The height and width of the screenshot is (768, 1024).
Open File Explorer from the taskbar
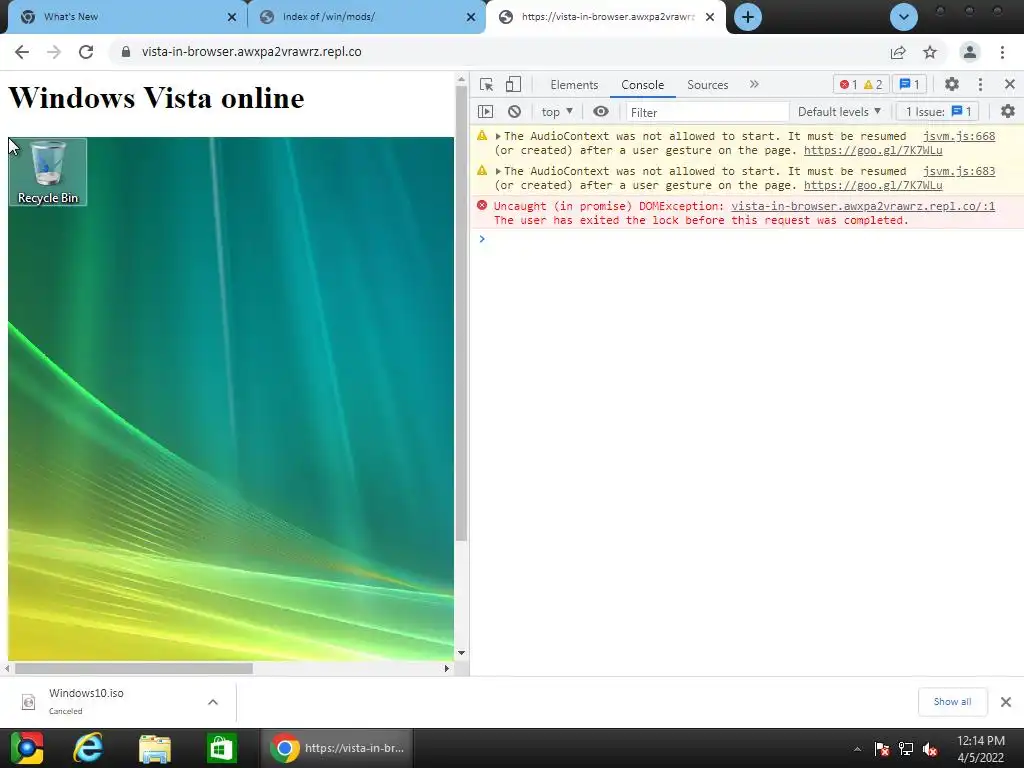pos(155,748)
